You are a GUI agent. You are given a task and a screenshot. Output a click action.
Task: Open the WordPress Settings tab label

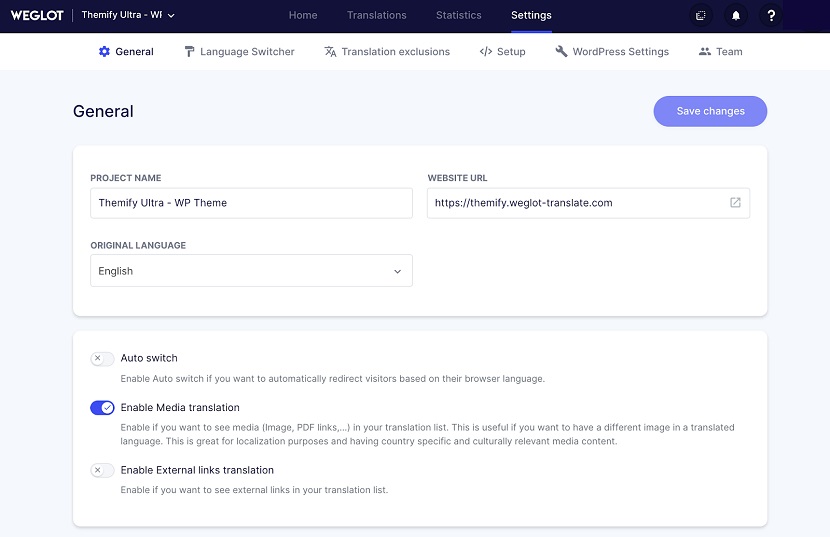pyautogui.click(x=620, y=51)
